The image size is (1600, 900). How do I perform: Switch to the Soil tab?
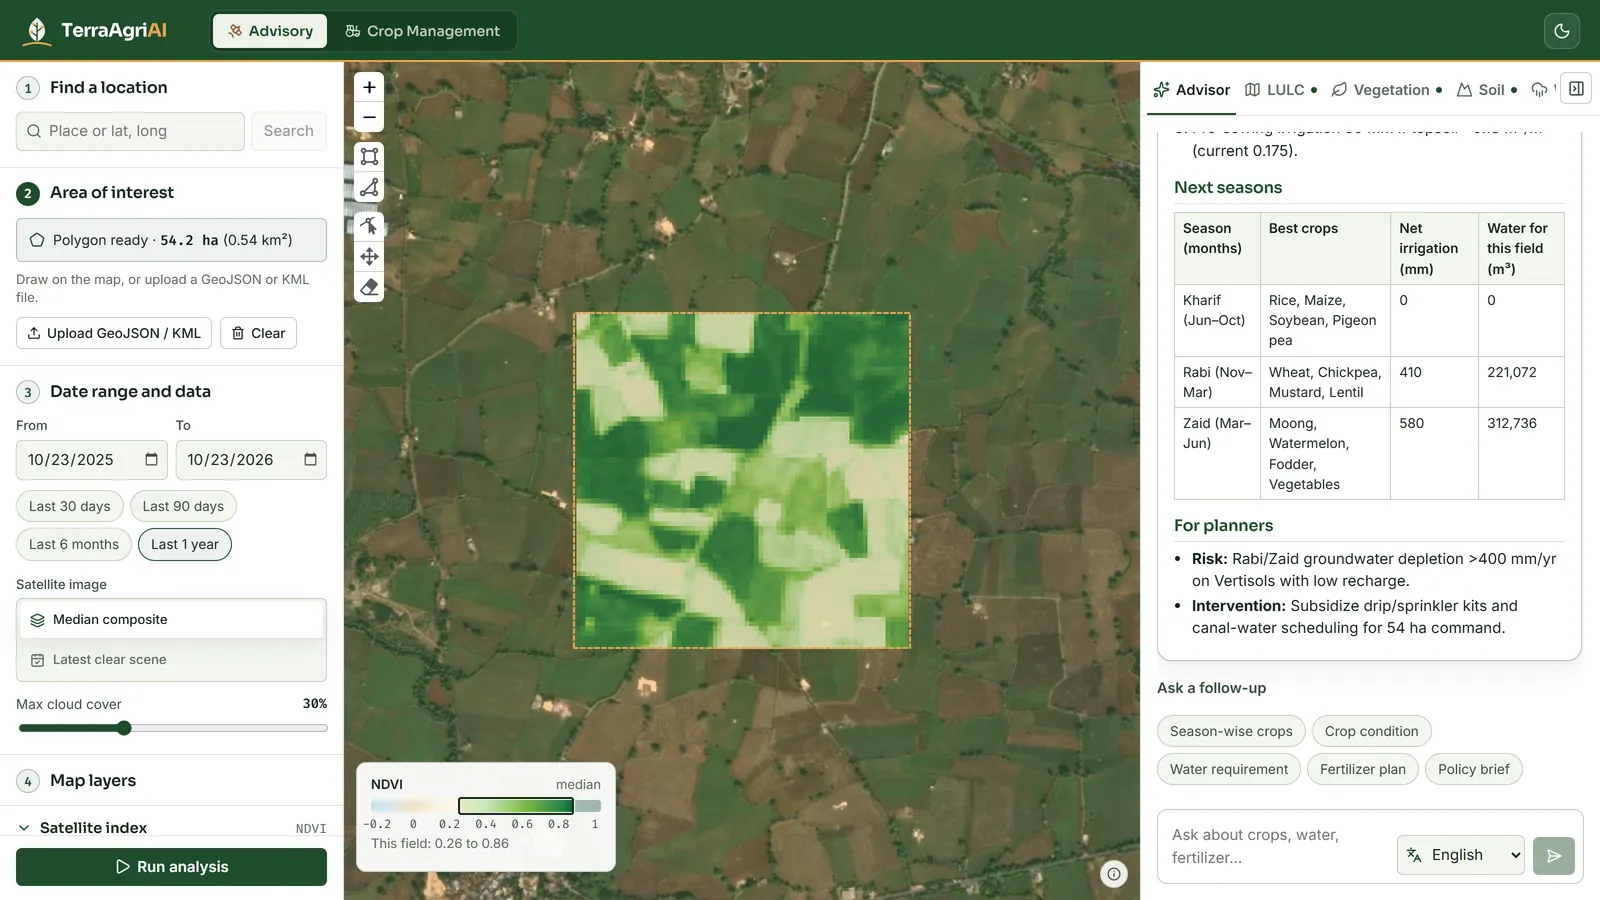(x=1487, y=90)
